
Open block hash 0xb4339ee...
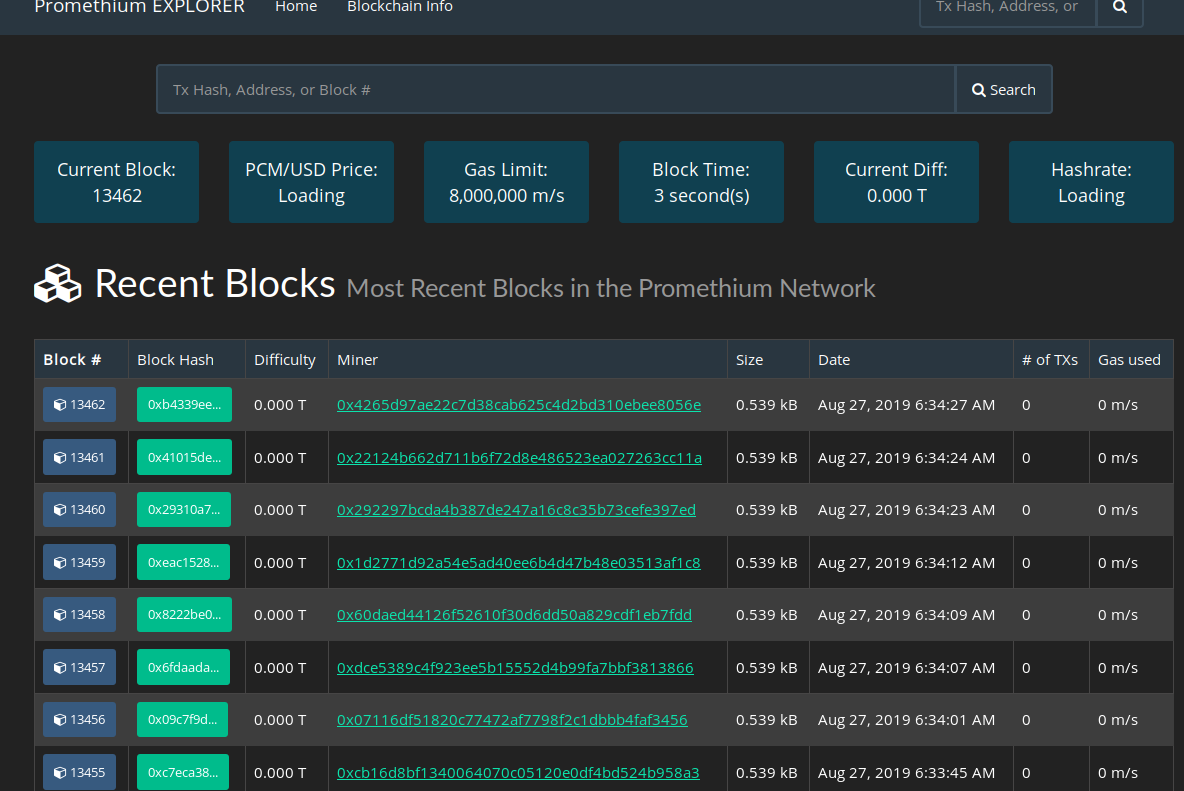(184, 405)
